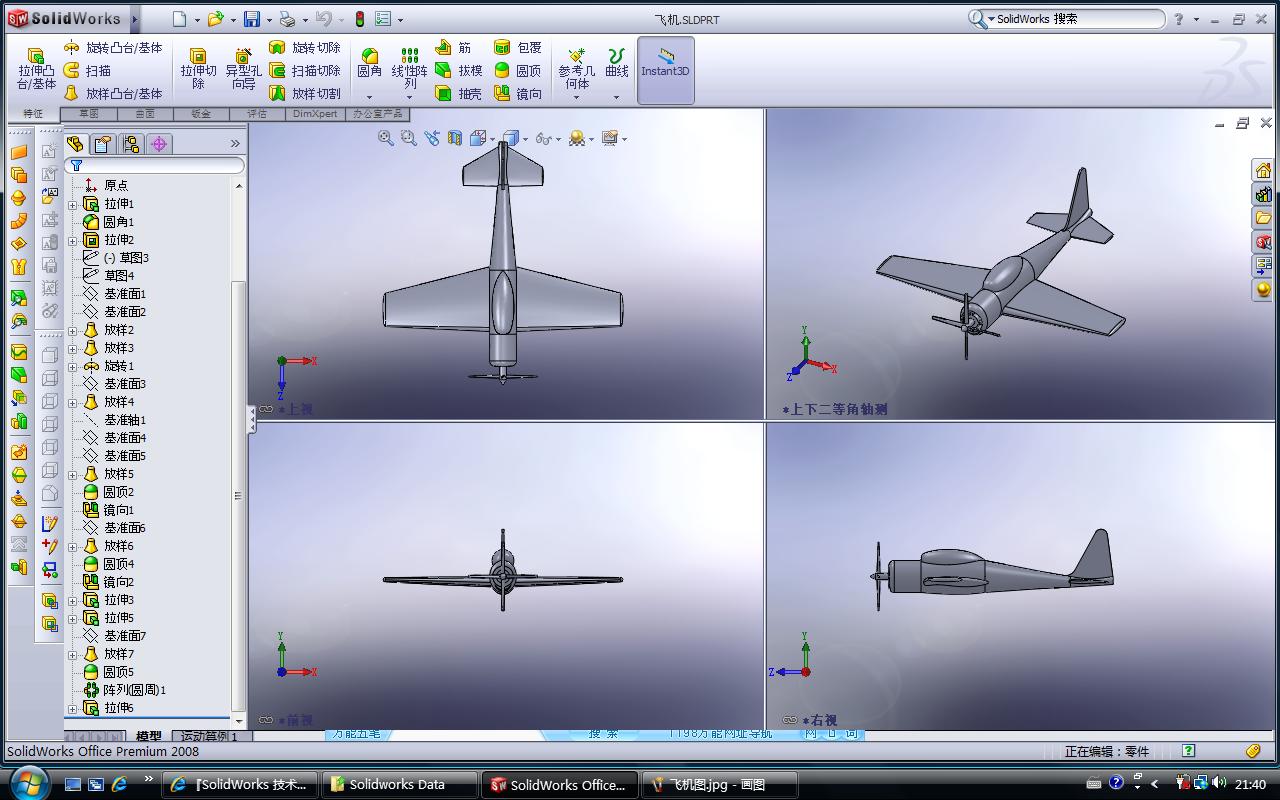The height and width of the screenshot is (800, 1280).
Task: Click the 圆顶 dome tool
Action: pos(518,70)
